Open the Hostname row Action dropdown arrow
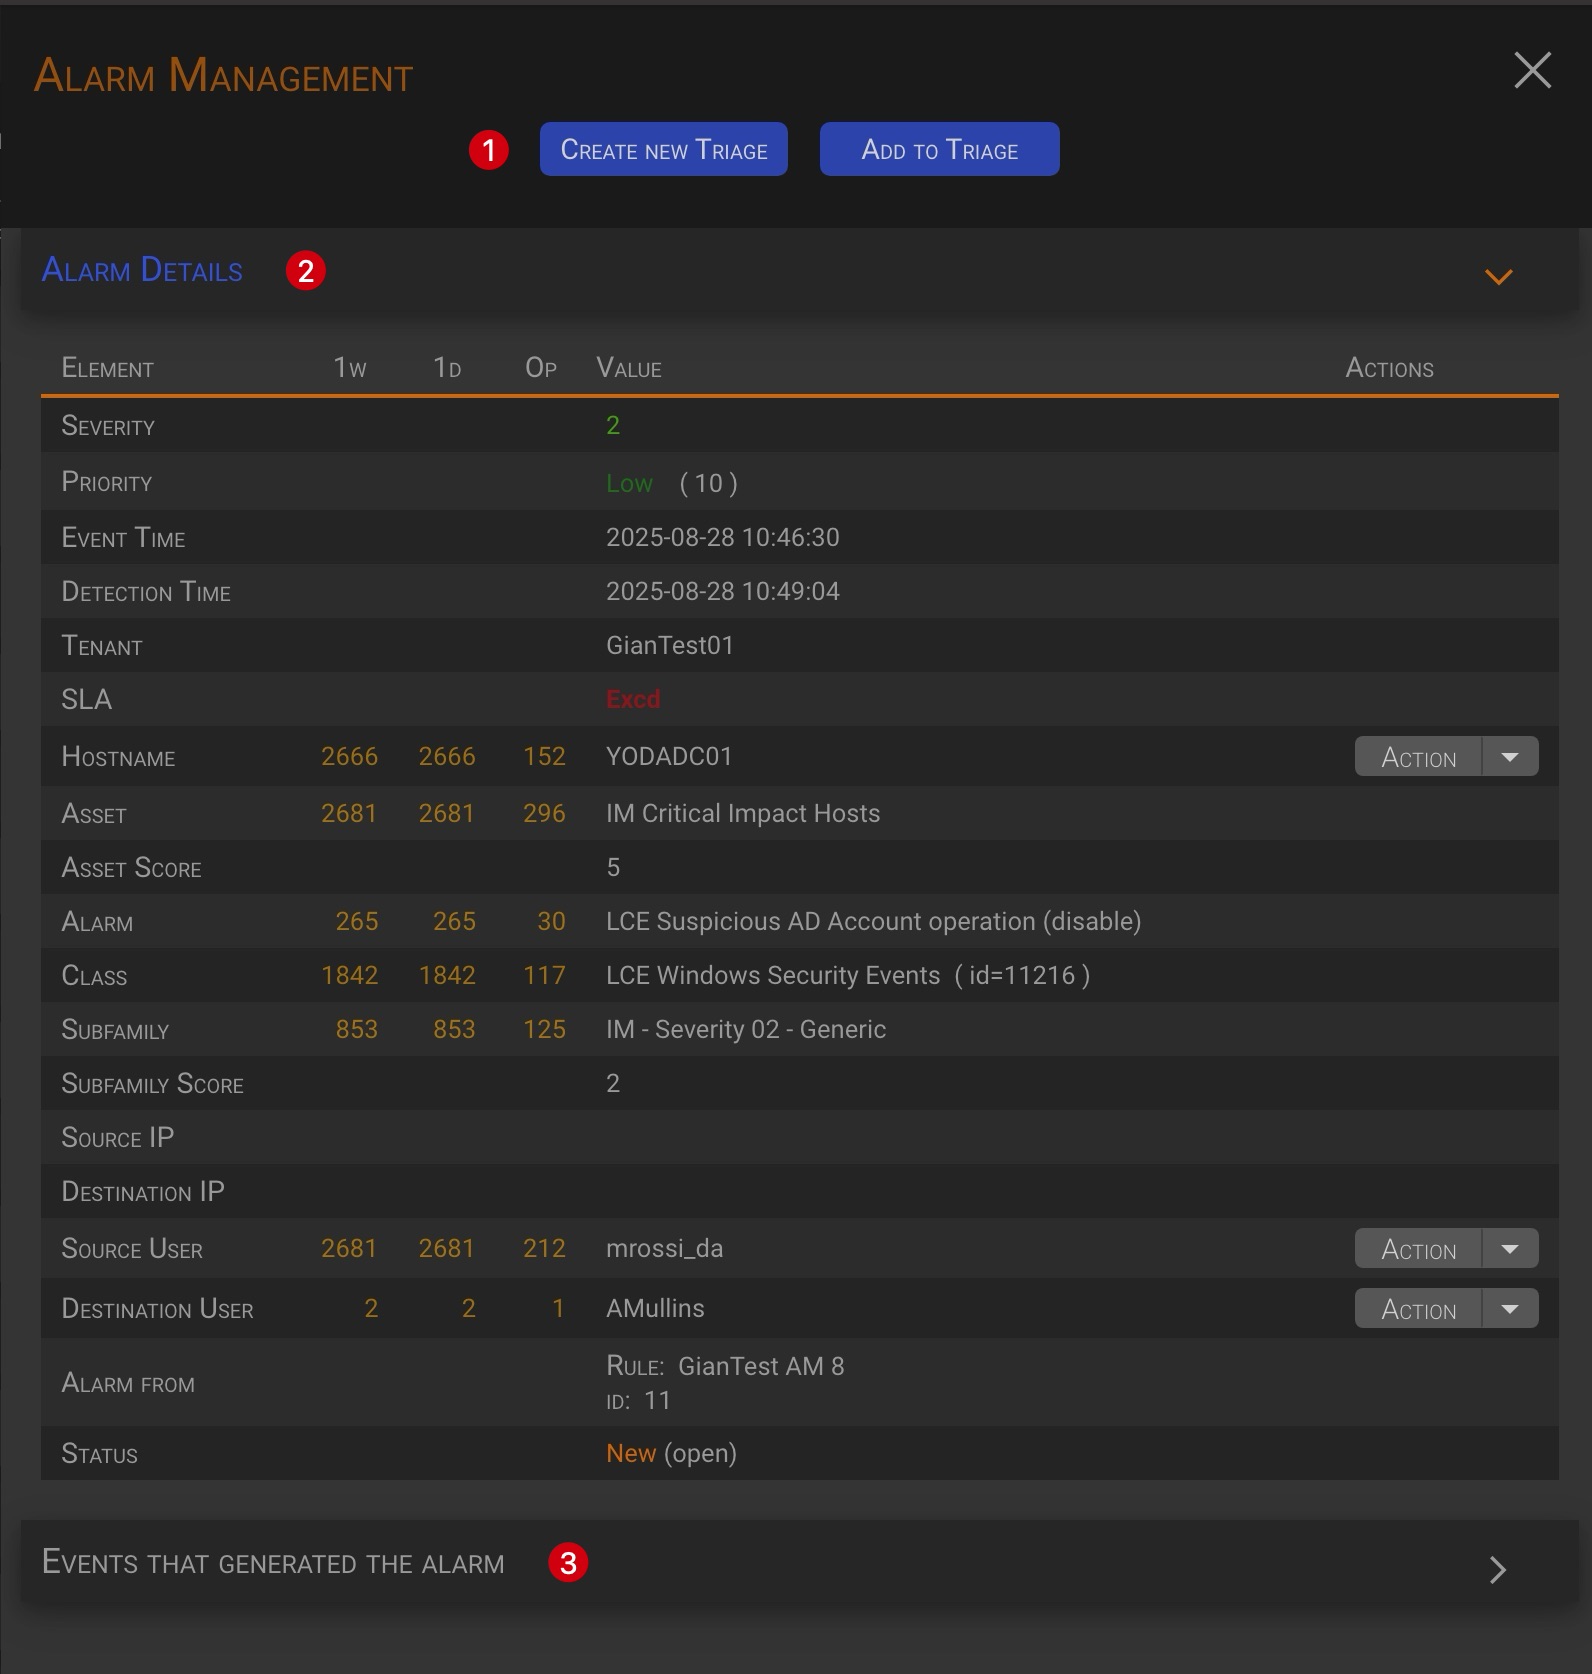1592x1674 pixels. tap(1510, 757)
